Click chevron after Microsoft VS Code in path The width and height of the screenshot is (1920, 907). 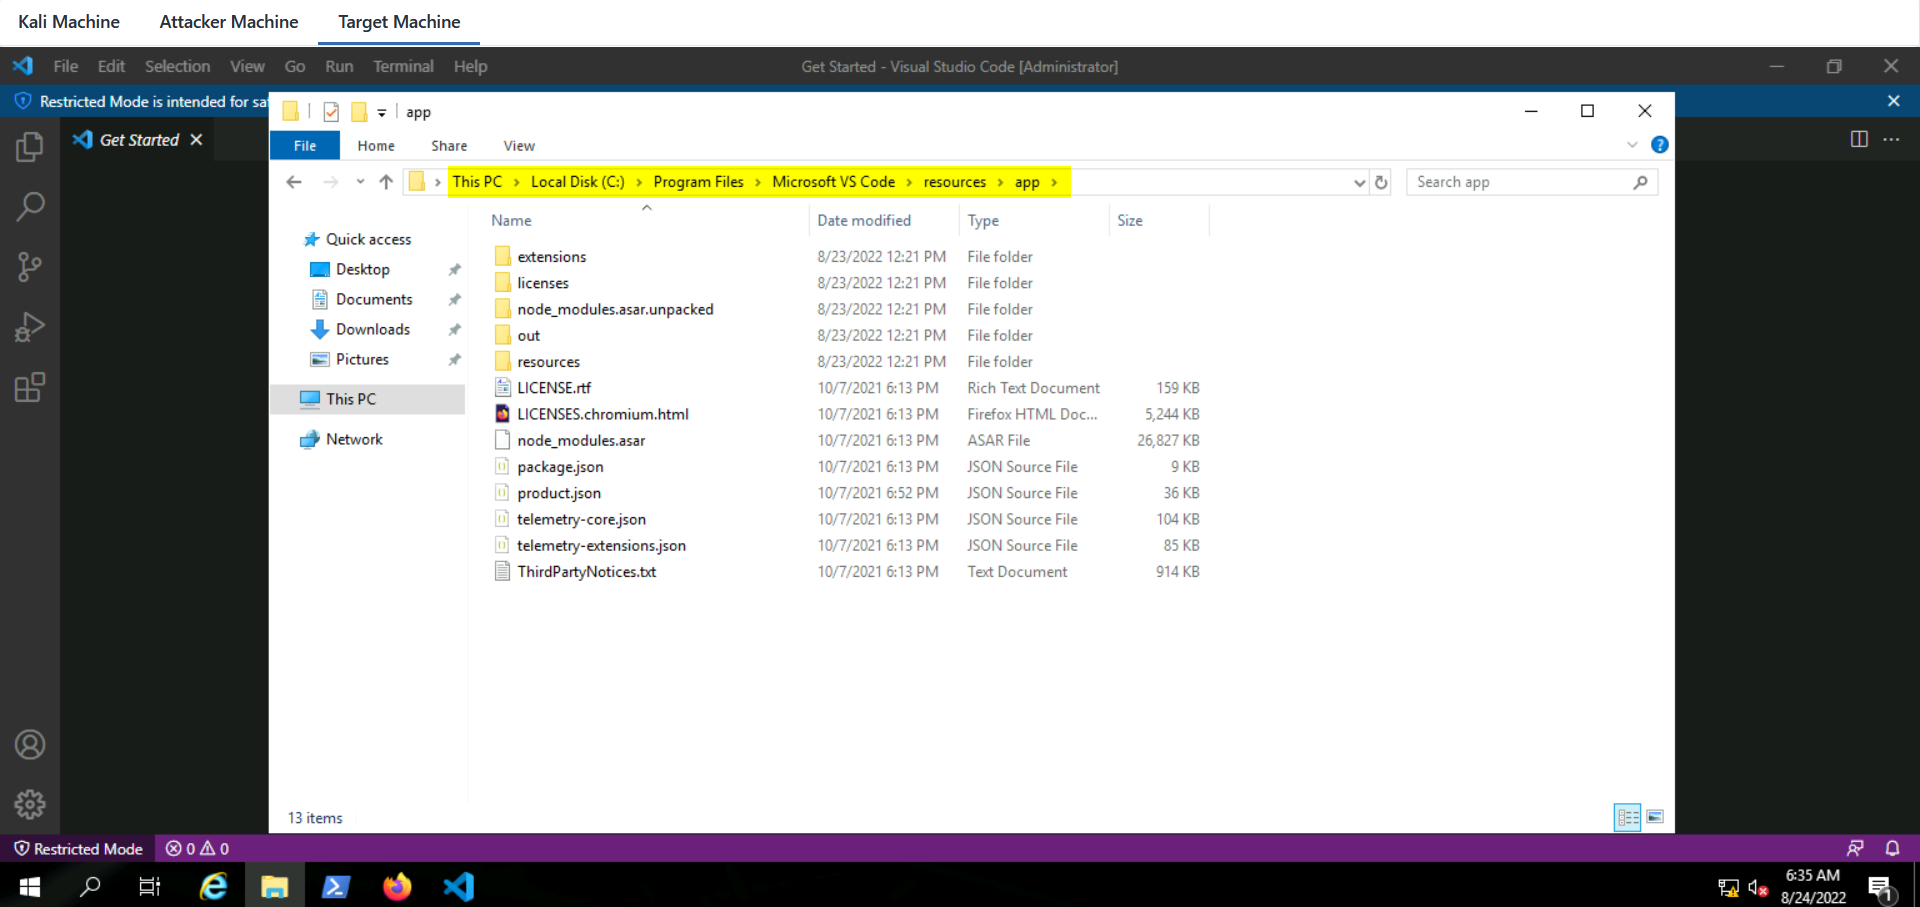[909, 182]
